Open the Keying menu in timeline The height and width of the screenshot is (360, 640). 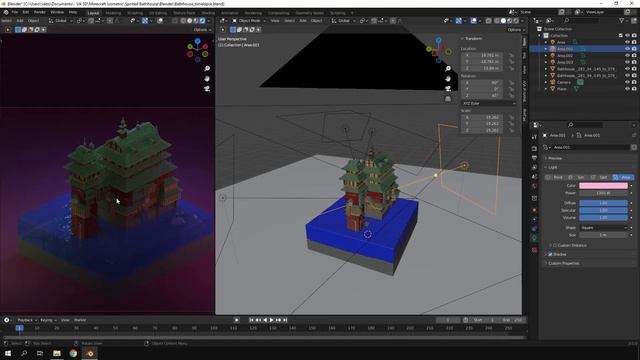[x=48, y=320]
